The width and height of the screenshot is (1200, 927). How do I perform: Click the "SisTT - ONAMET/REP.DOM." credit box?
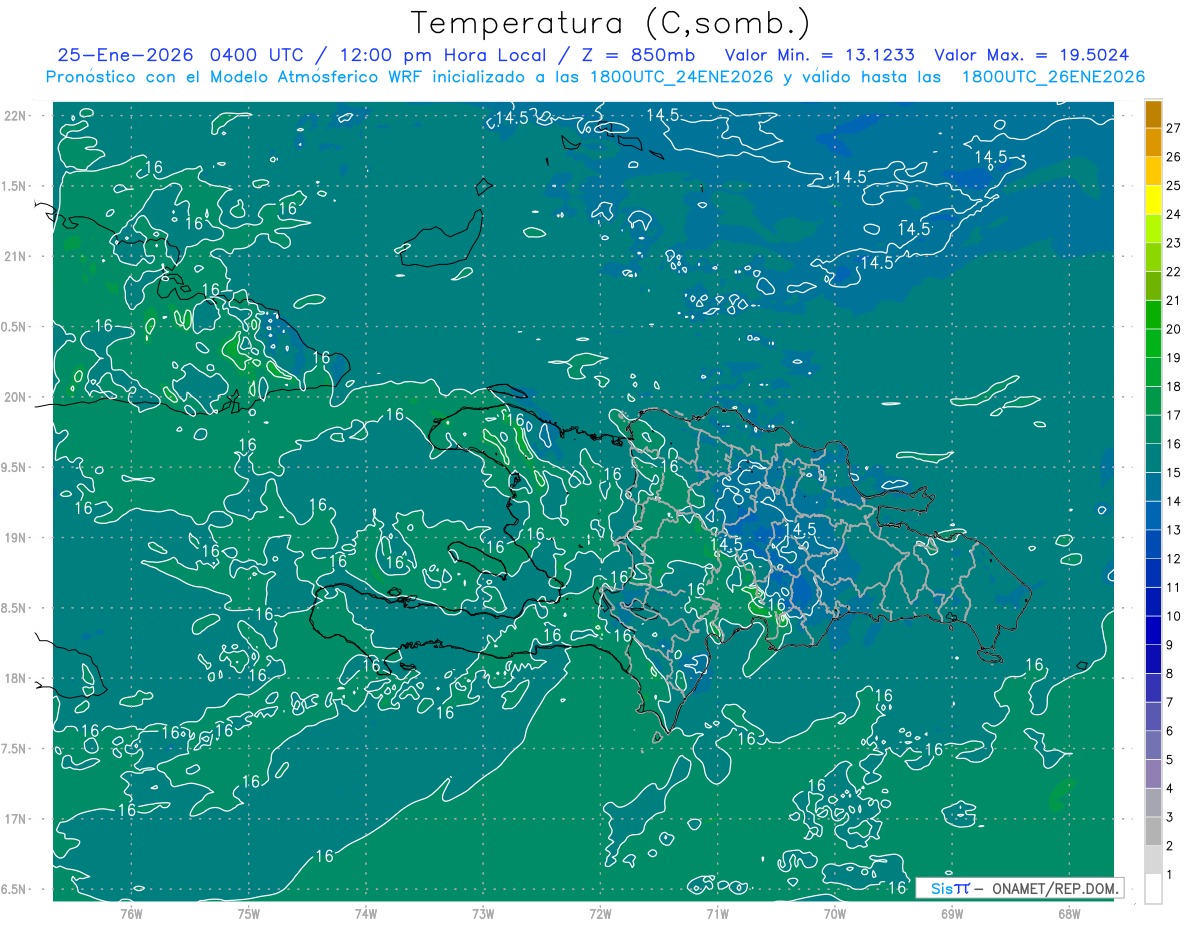tap(1019, 888)
